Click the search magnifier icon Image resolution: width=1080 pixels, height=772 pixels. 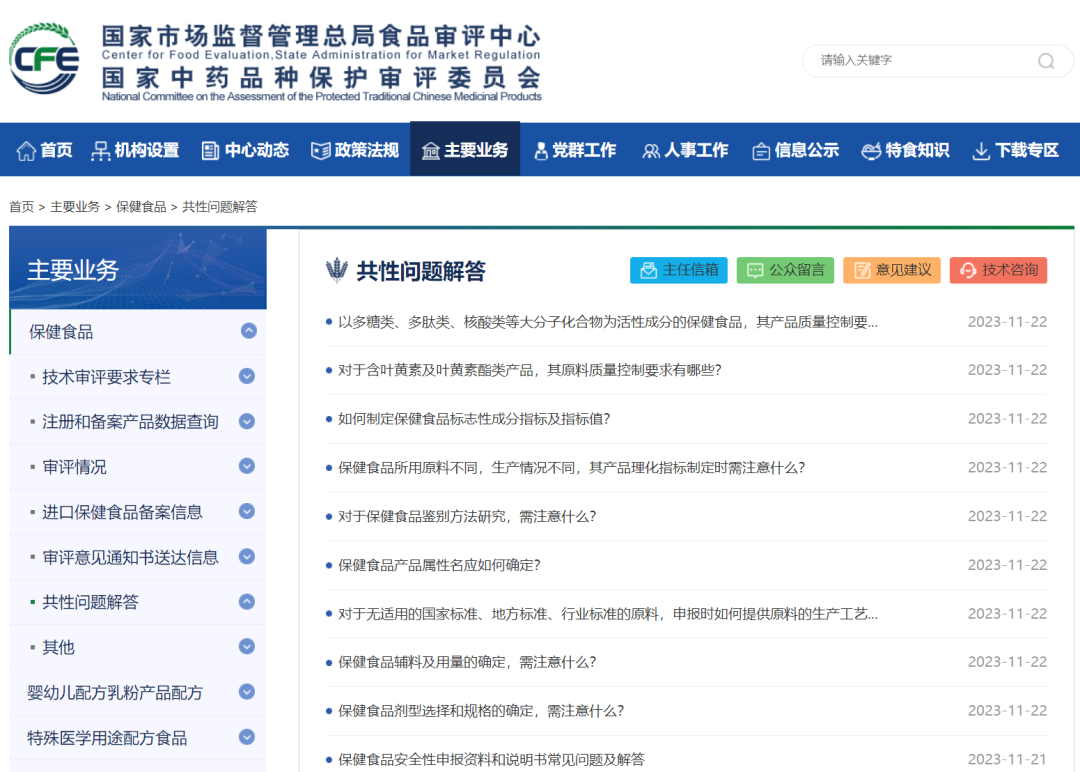[x=1046, y=61]
